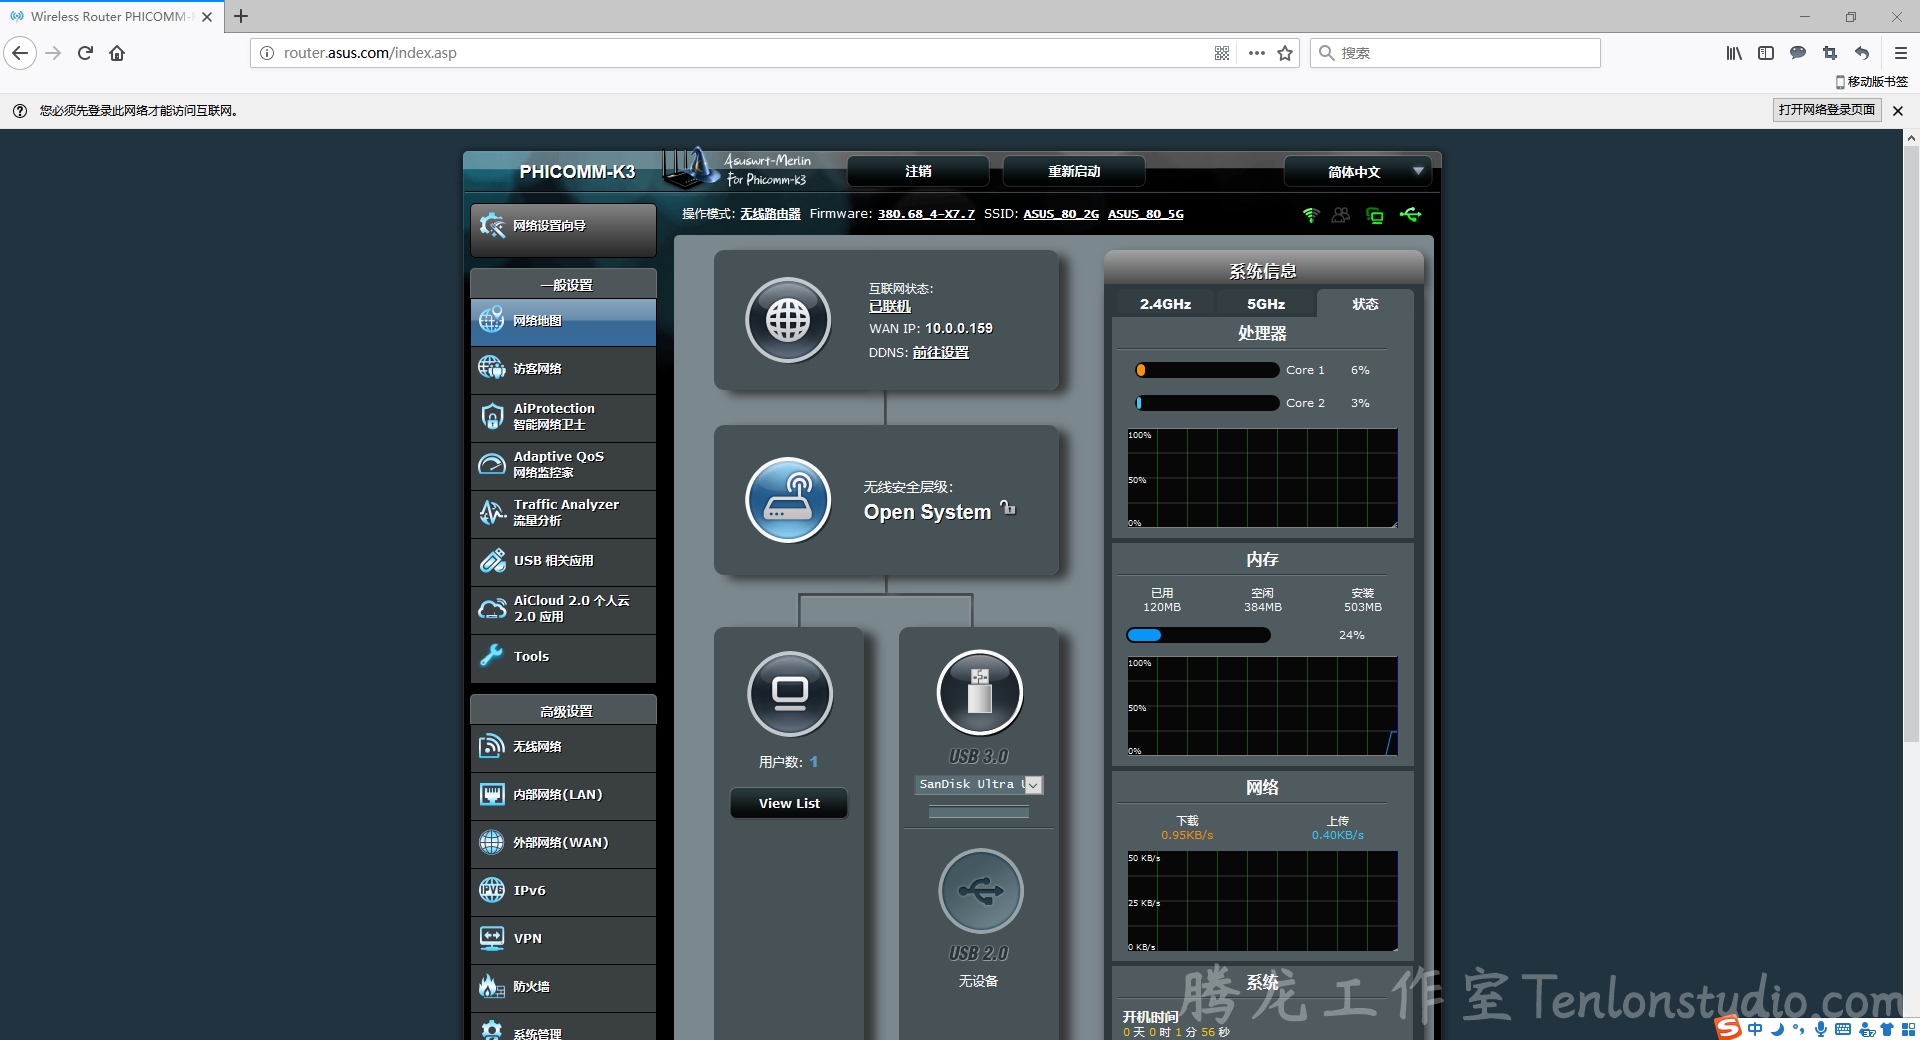Click the QR code icon in address bar
The width and height of the screenshot is (1920, 1040).
pos(1222,53)
